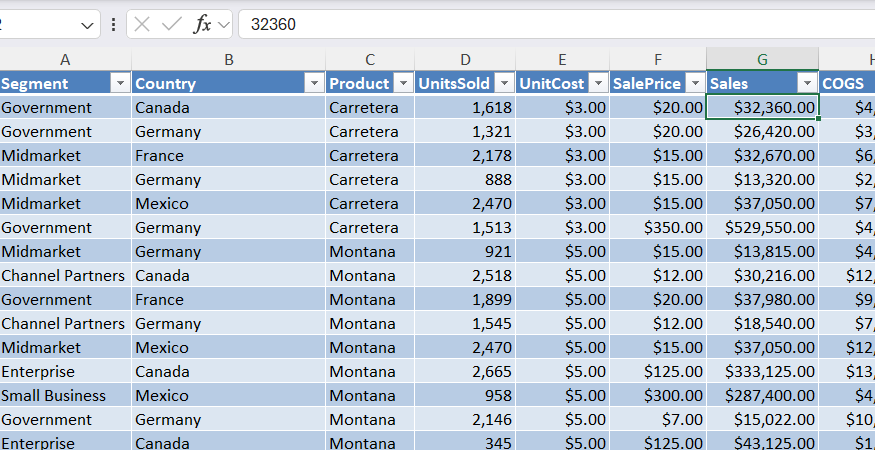Expand the fx function dropdown chevron
This screenshot has width=875, height=450.
click(224, 25)
